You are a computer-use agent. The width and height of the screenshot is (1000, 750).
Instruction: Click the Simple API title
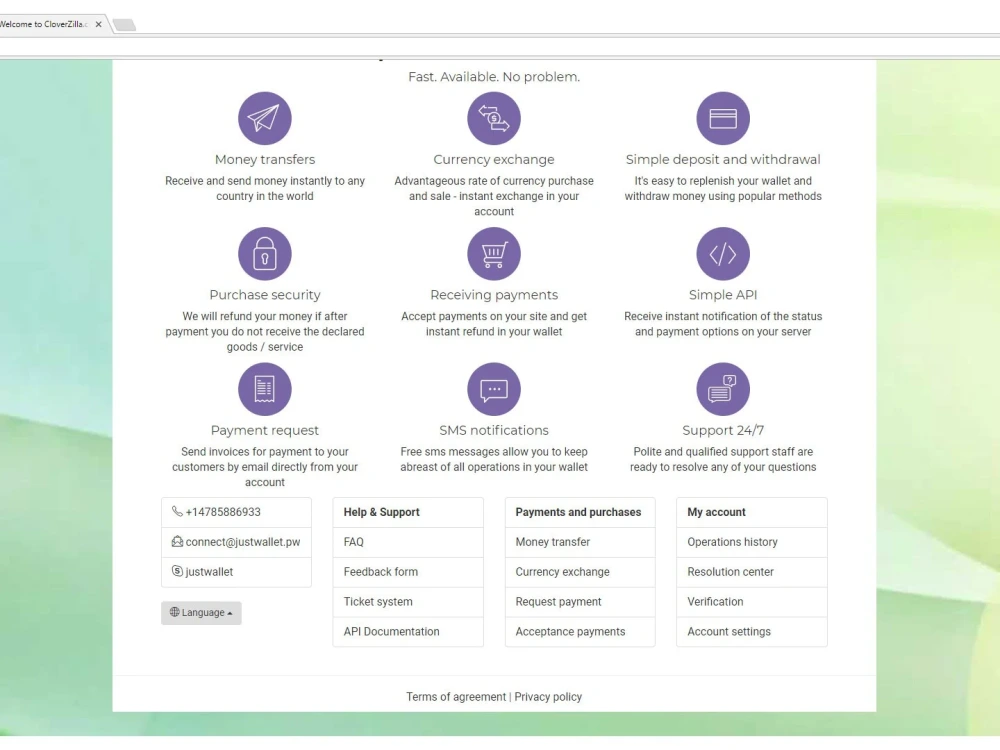723,295
